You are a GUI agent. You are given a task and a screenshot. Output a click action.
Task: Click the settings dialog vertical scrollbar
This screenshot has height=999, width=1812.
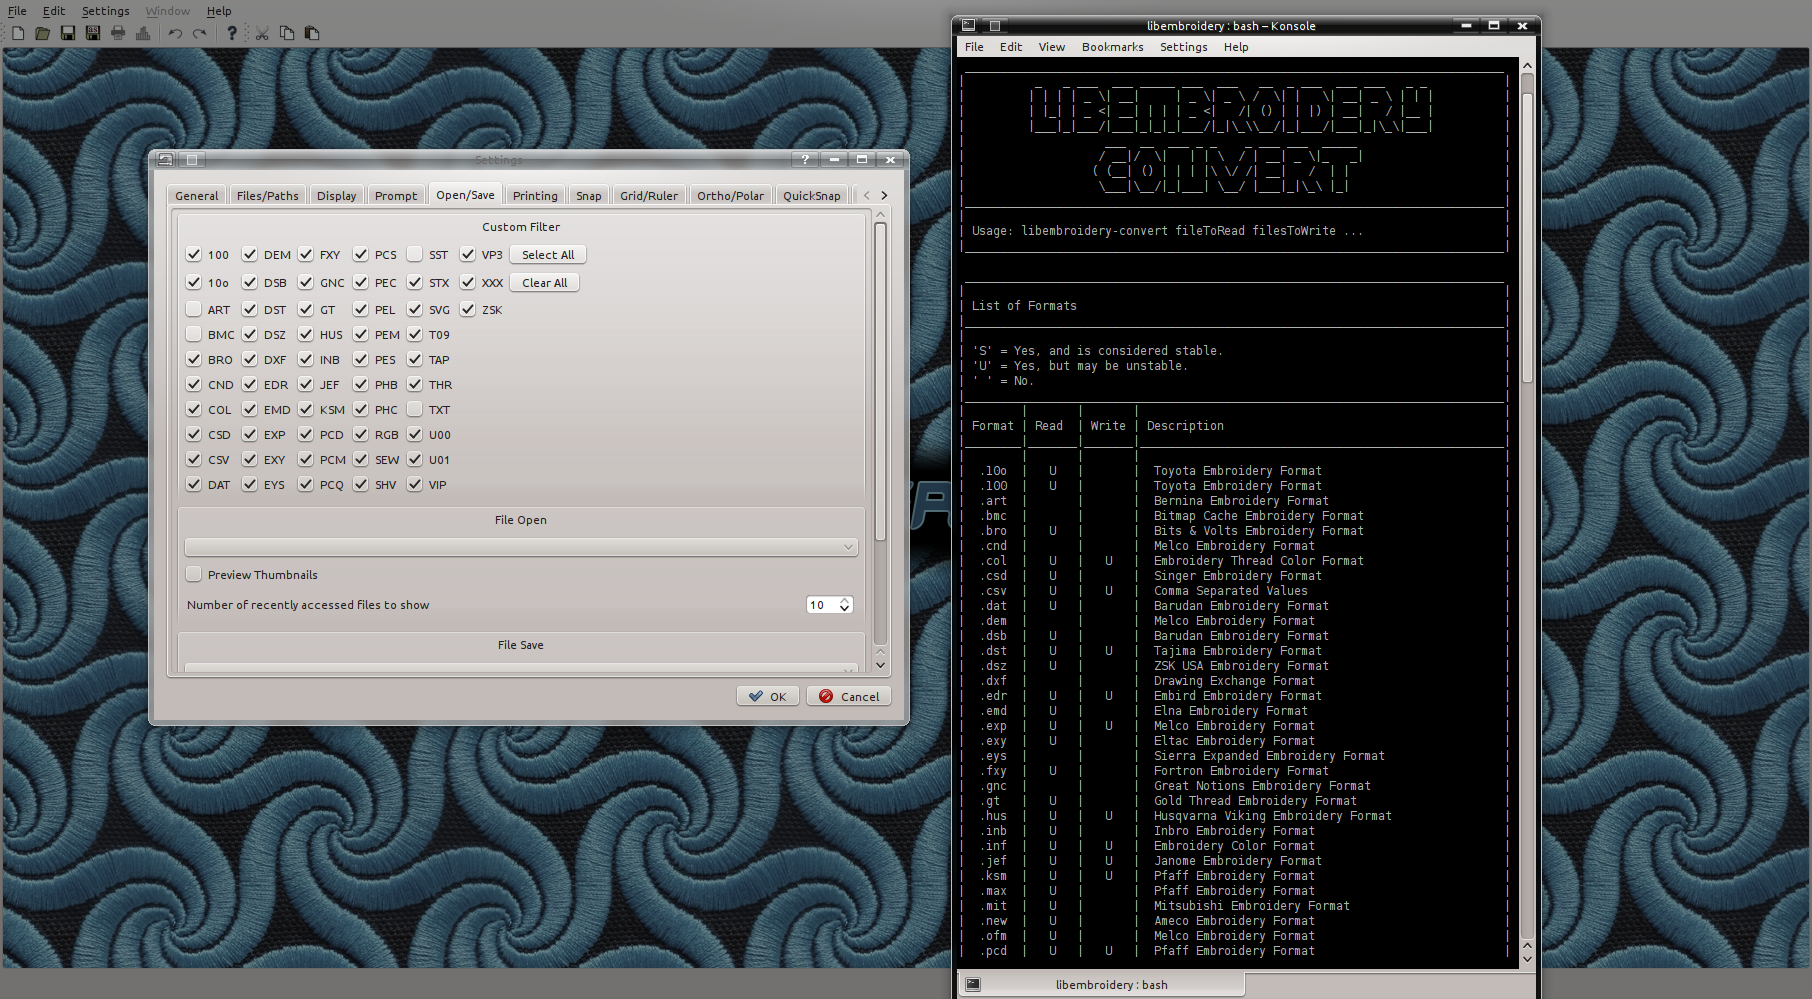pos(880,380)
